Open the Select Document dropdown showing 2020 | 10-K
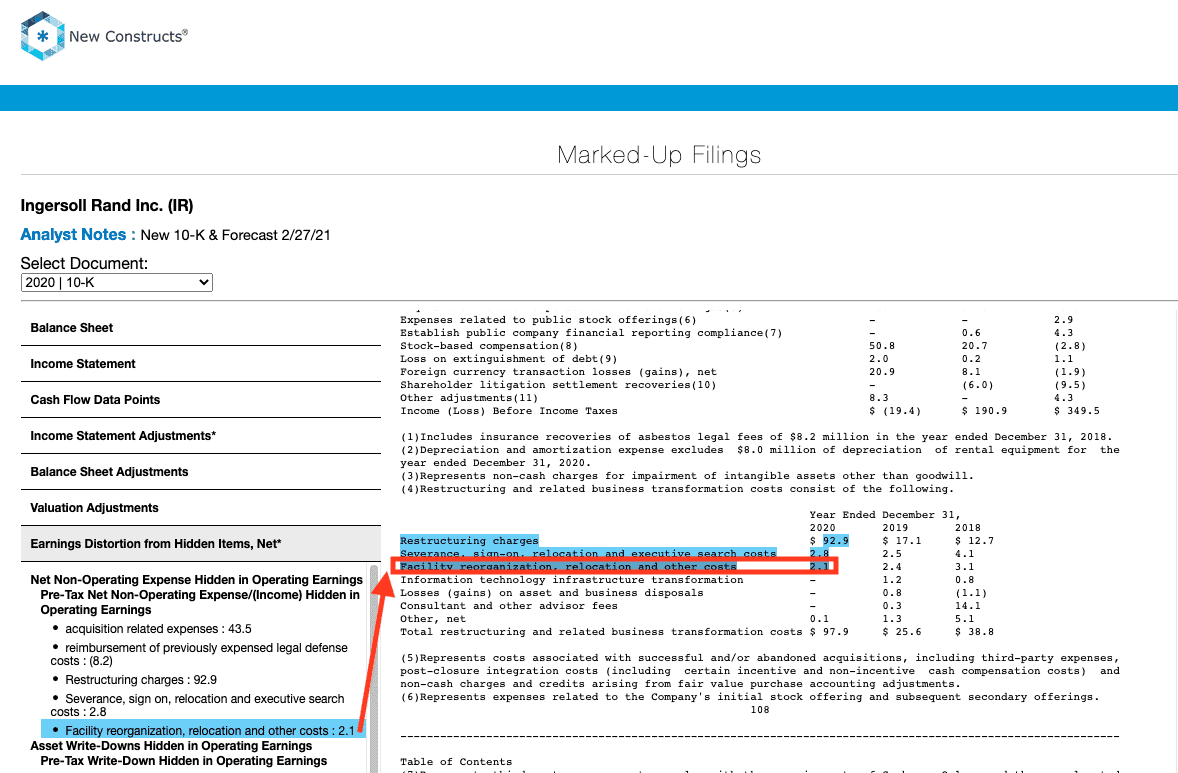The image size is (1178, 773). pos(116,282)
